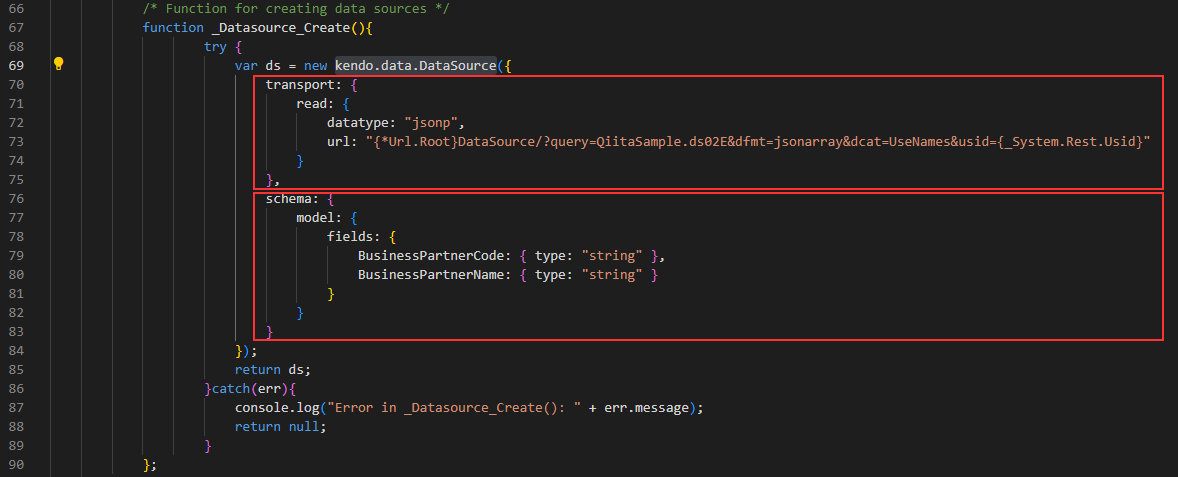Click "return ds;" on line 85
Screen dimensions: 1178x477
coord(273,370)
